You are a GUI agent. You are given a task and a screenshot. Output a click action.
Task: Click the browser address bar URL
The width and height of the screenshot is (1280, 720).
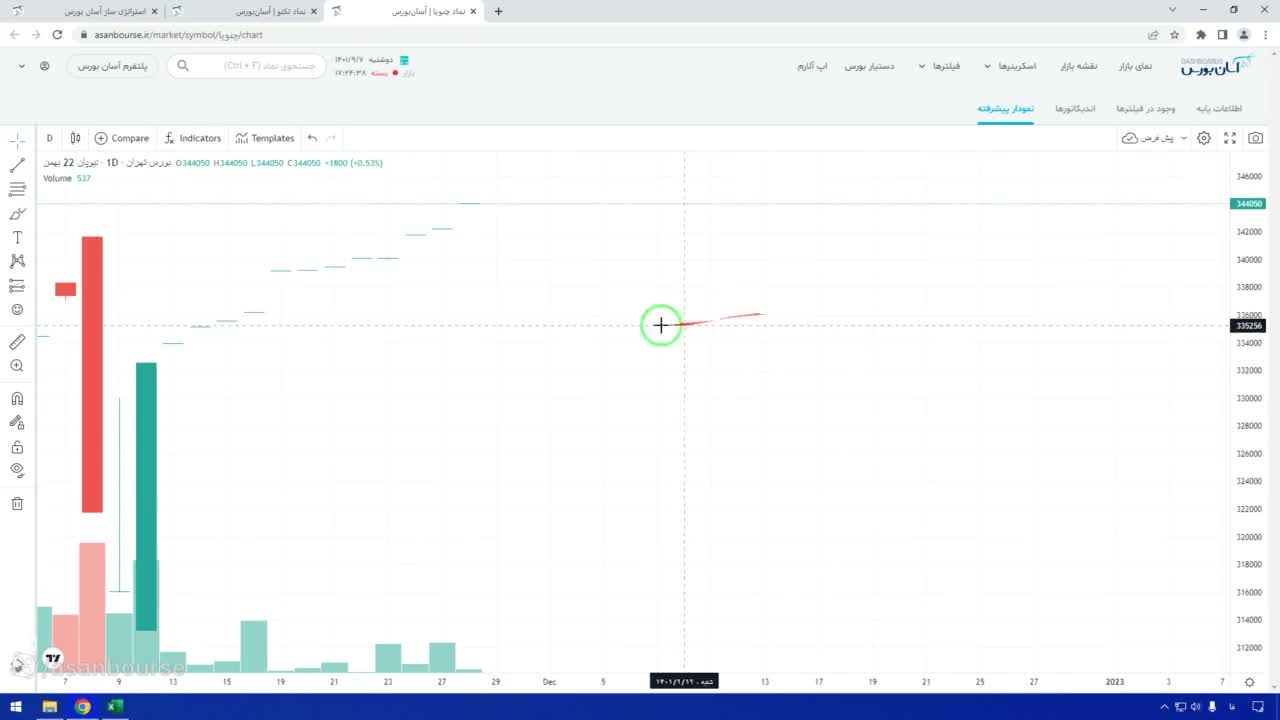pos(178,34)
